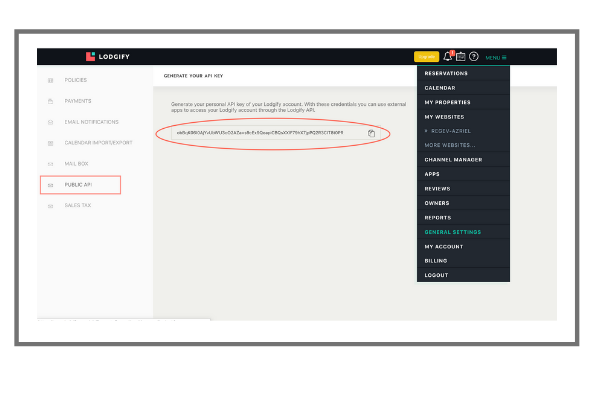Click the Sales Tax sidebar icon
This screenshot has height=400, width=600.
(51, 206)
